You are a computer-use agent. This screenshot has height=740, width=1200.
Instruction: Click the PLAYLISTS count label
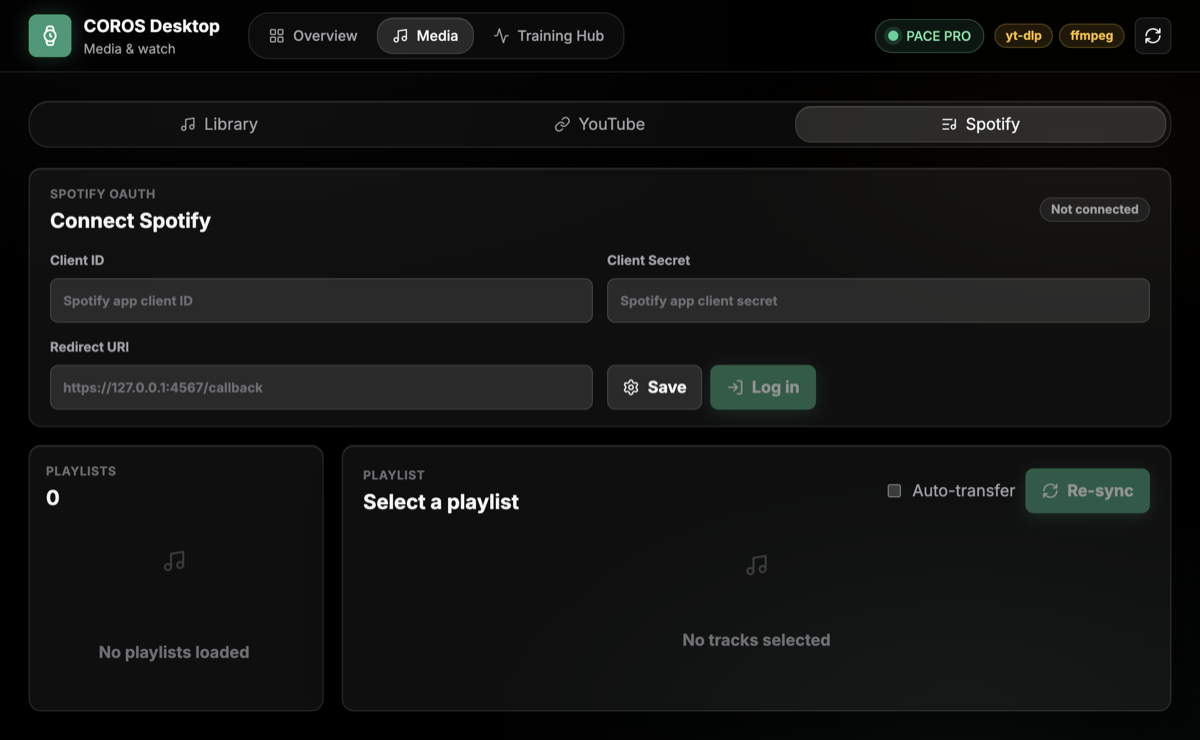point(81,471)
